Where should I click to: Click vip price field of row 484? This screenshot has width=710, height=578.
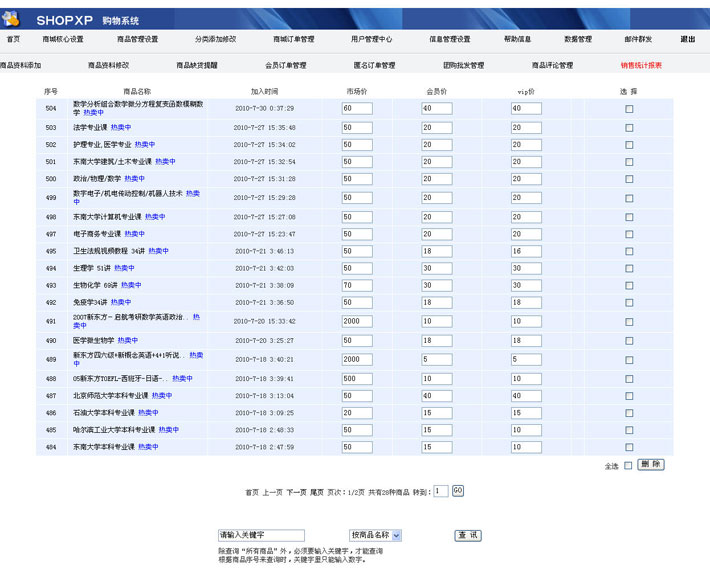(x=526, y=447)
